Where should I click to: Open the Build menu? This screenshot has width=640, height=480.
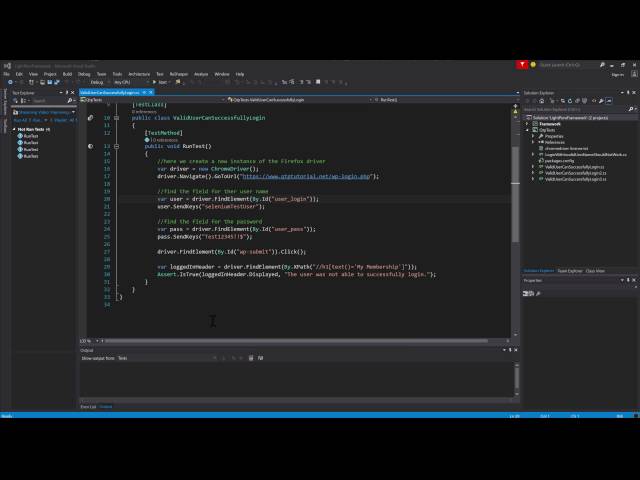(x=67, y=74)
